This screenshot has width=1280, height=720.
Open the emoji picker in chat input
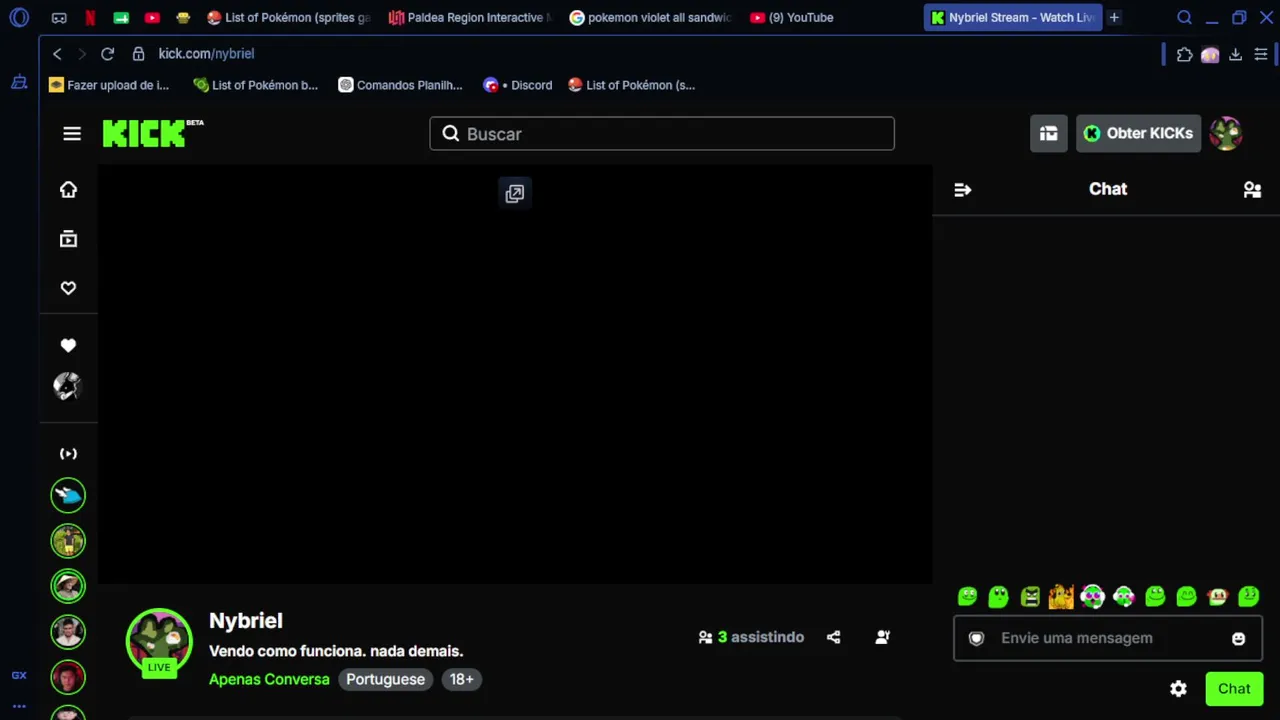[1239, 639]
